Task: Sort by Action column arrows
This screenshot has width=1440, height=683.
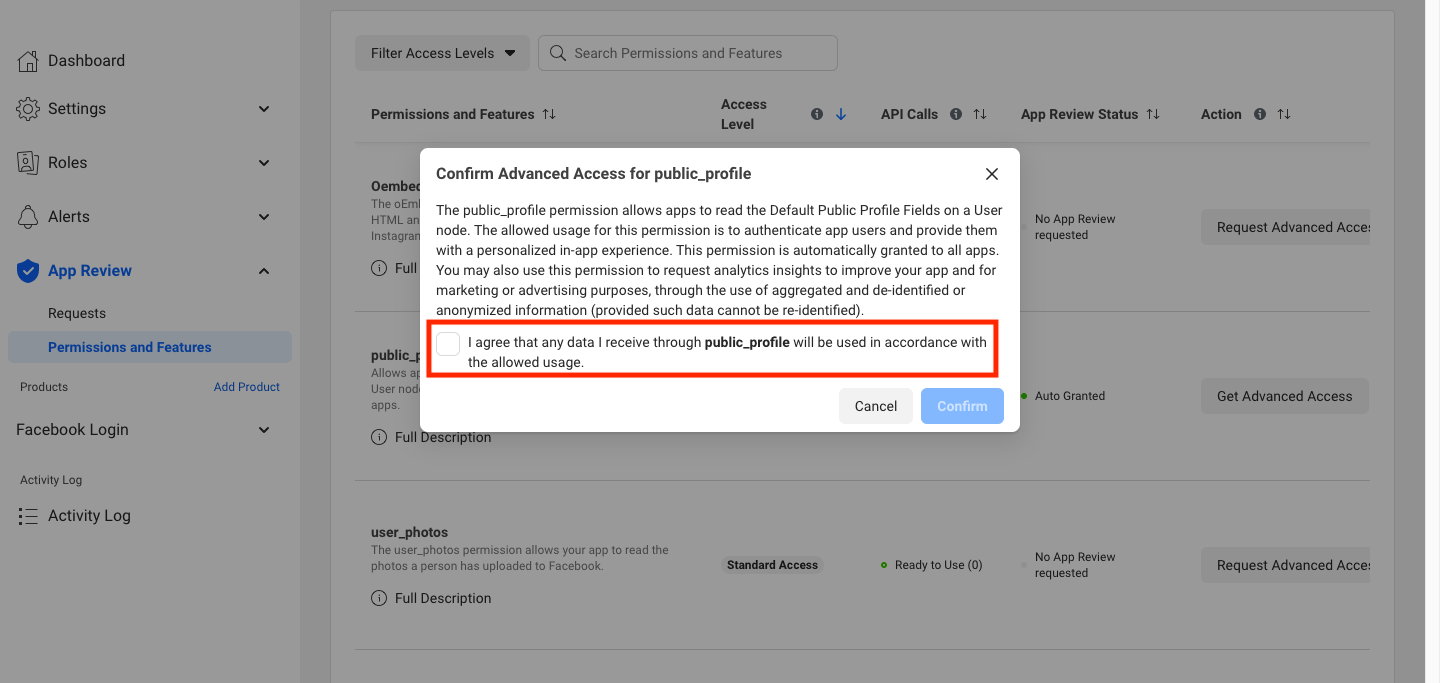Action: pyautogui.click(x=1284, y=114)
